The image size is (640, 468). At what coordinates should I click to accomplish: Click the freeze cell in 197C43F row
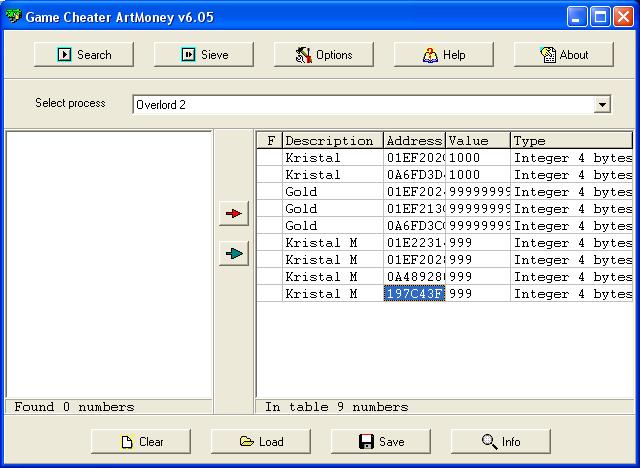click(270, 294)
